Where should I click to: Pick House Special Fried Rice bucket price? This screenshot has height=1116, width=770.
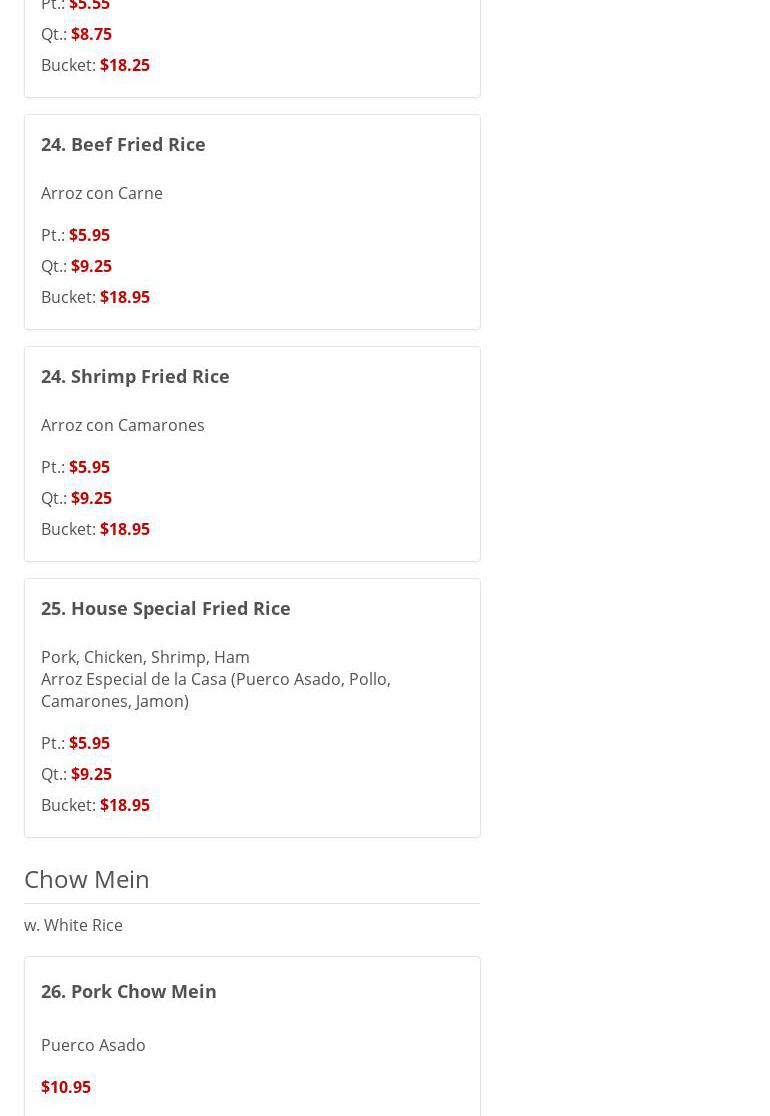pyautogui.click(x=124, y=805)
